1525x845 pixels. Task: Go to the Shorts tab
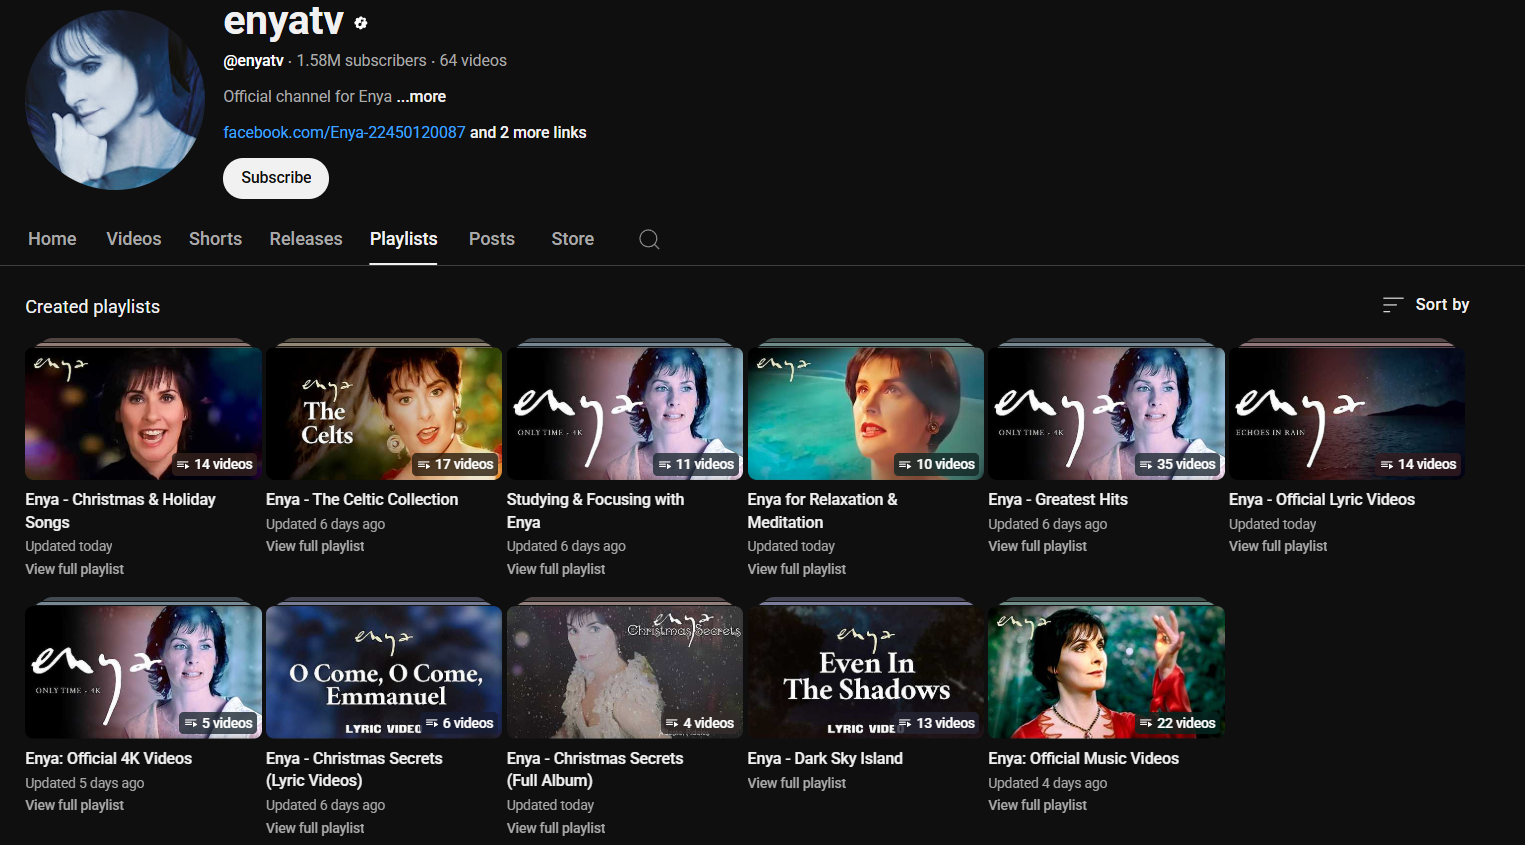(215, 239)
